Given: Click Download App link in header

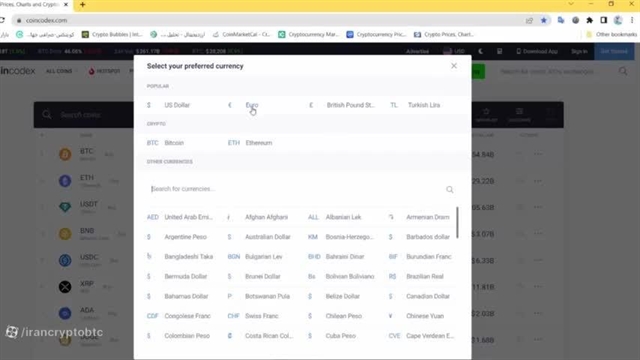Looking at the screenshot, I should (537, 51).
